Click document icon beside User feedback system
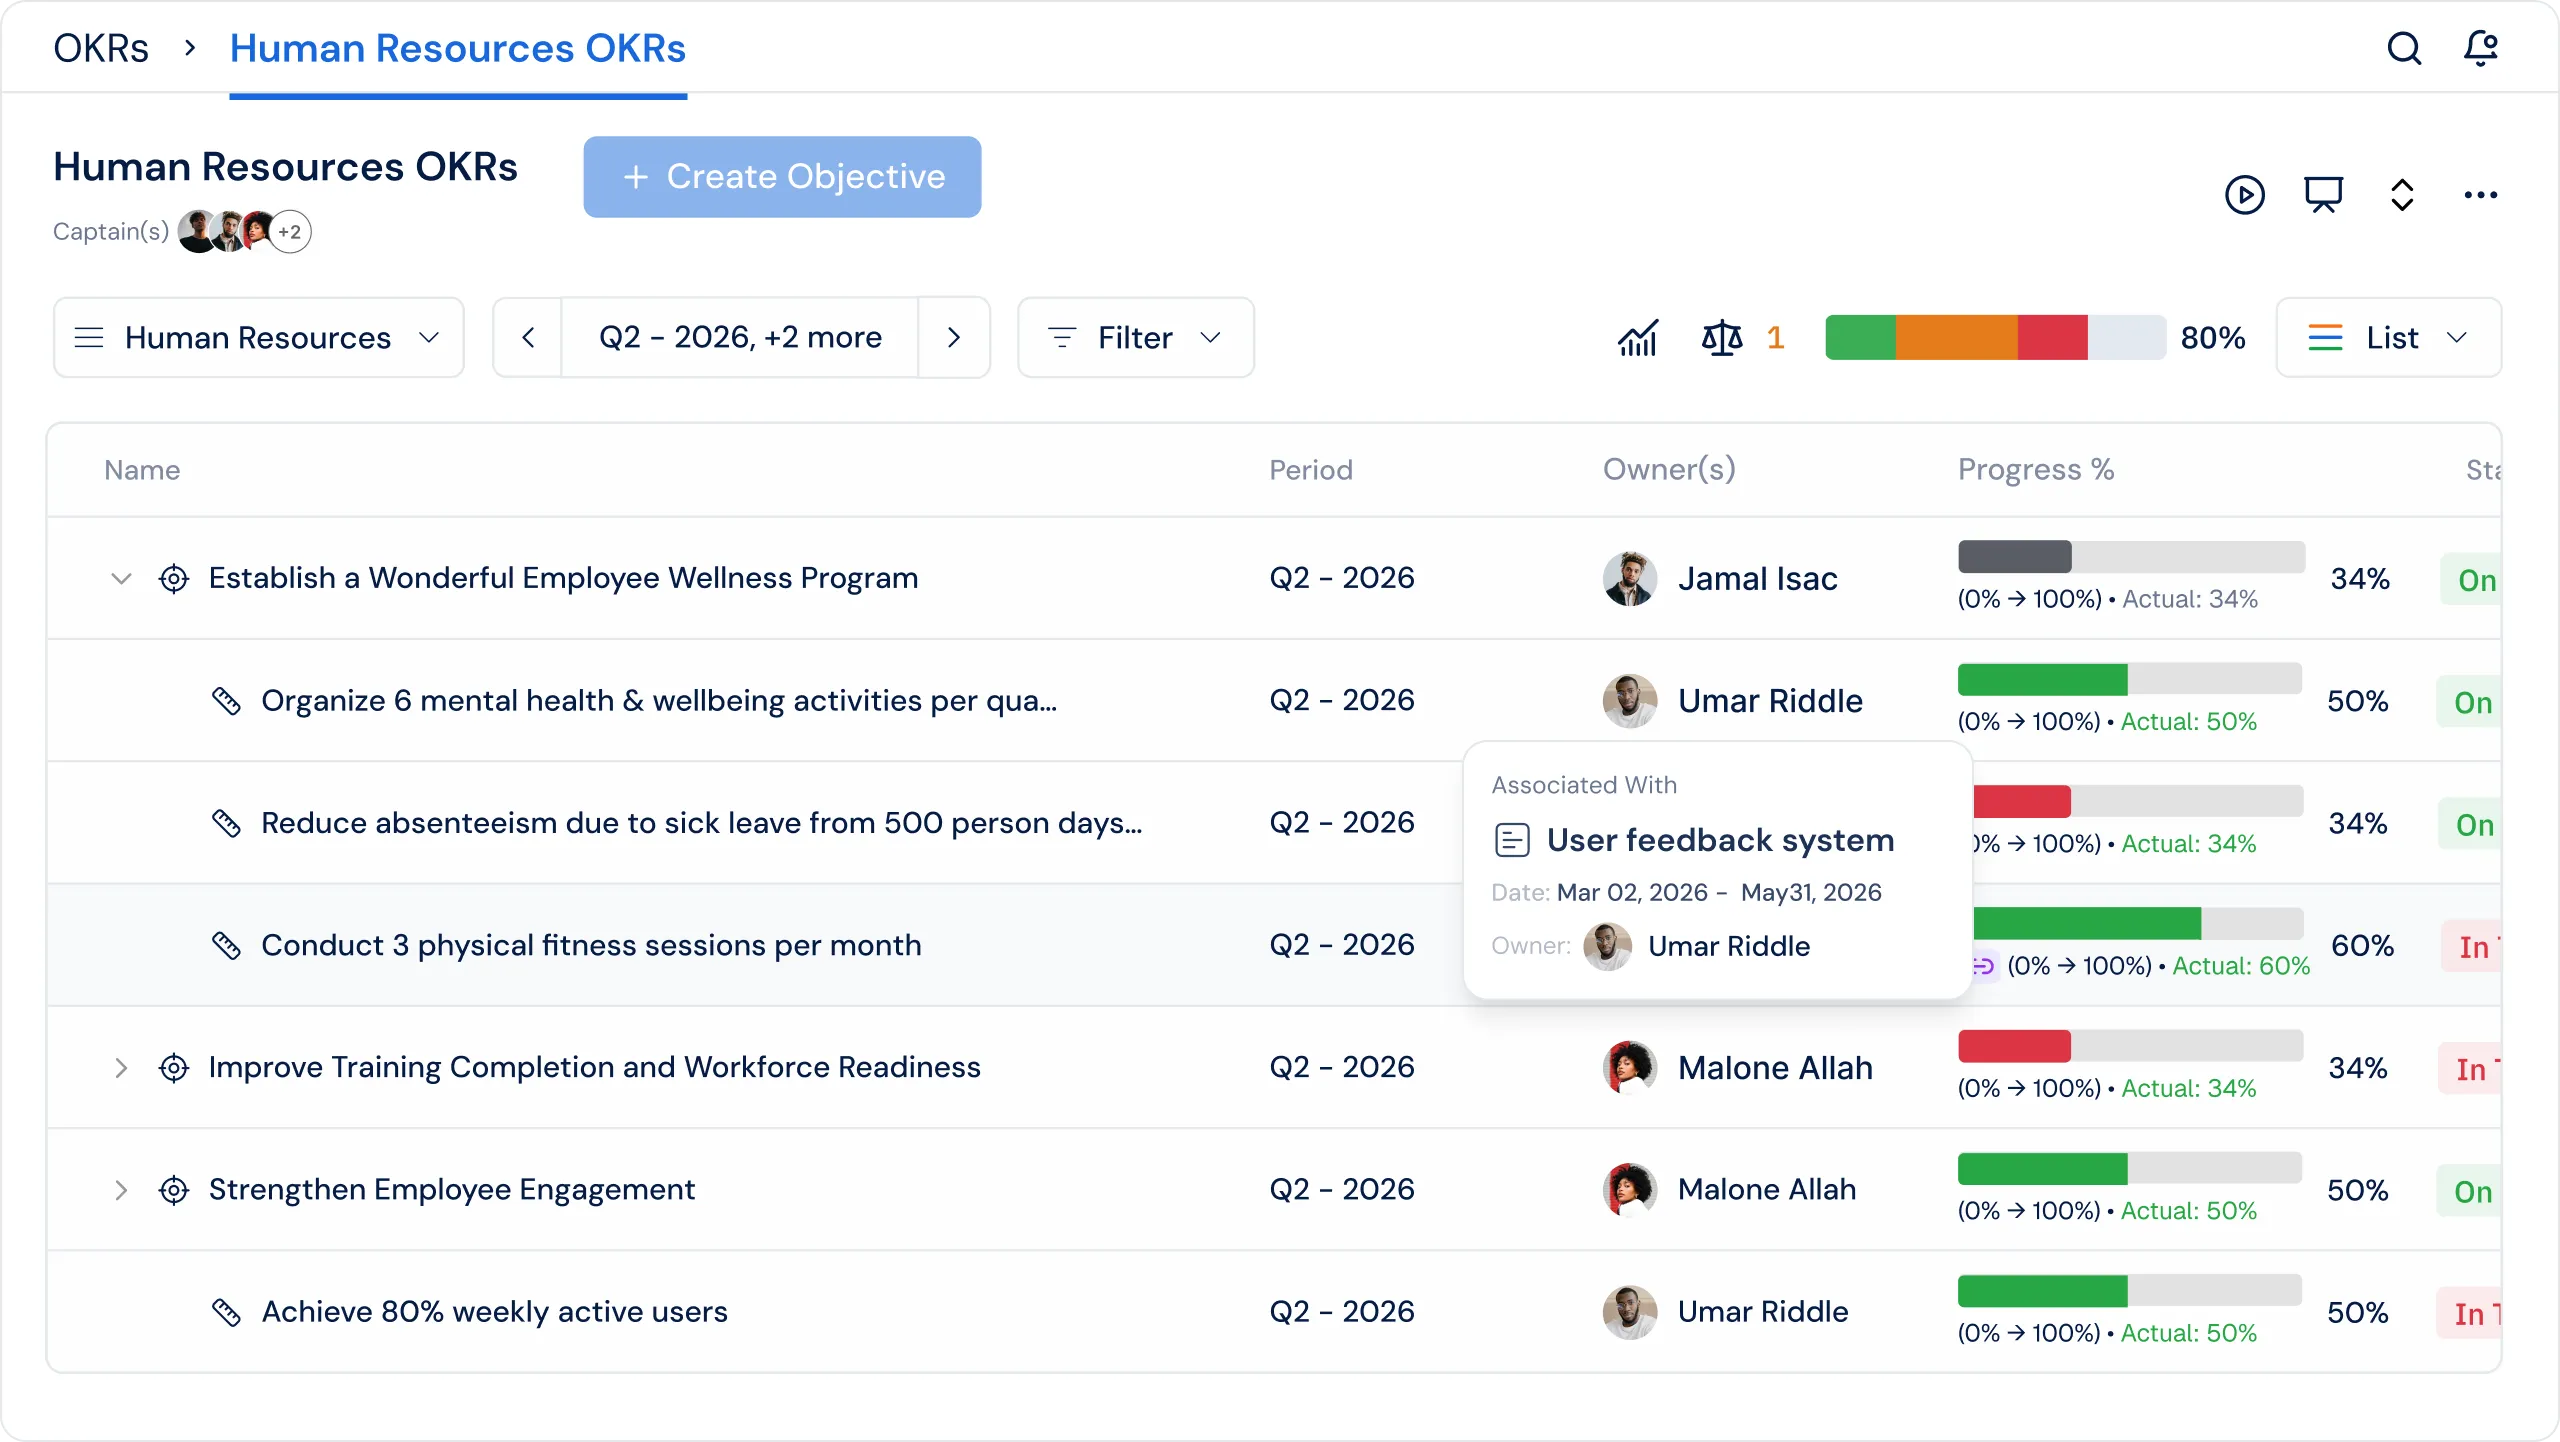The height and width of the screenshot is (1442, 2560). [1512, 840]
